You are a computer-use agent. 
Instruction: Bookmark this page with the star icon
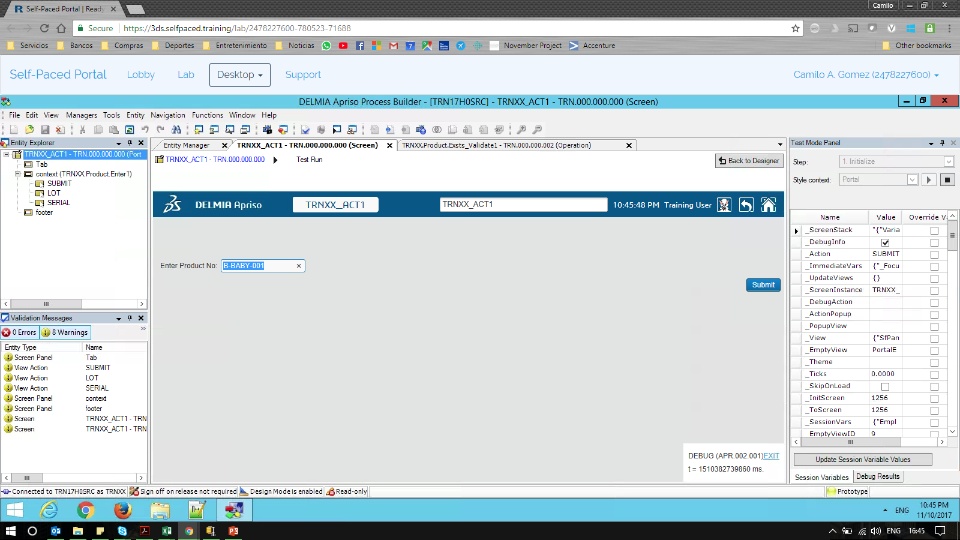click(795, 28)
